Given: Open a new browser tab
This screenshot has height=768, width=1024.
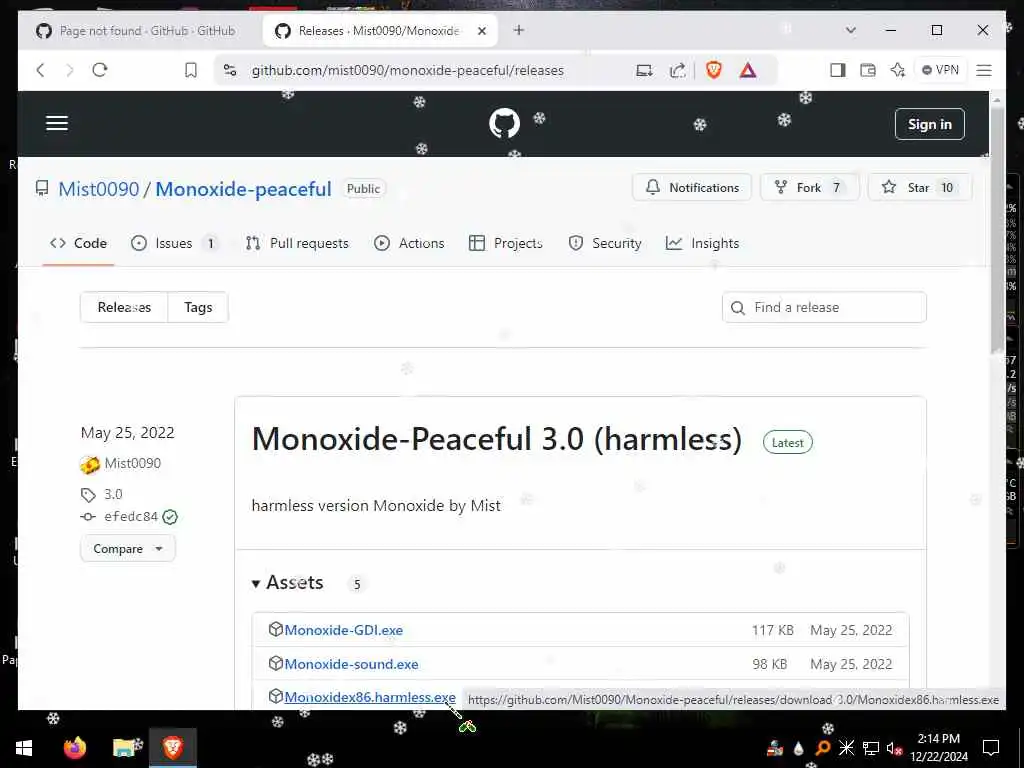Looking at the screenshot, I should coord(519,30).
